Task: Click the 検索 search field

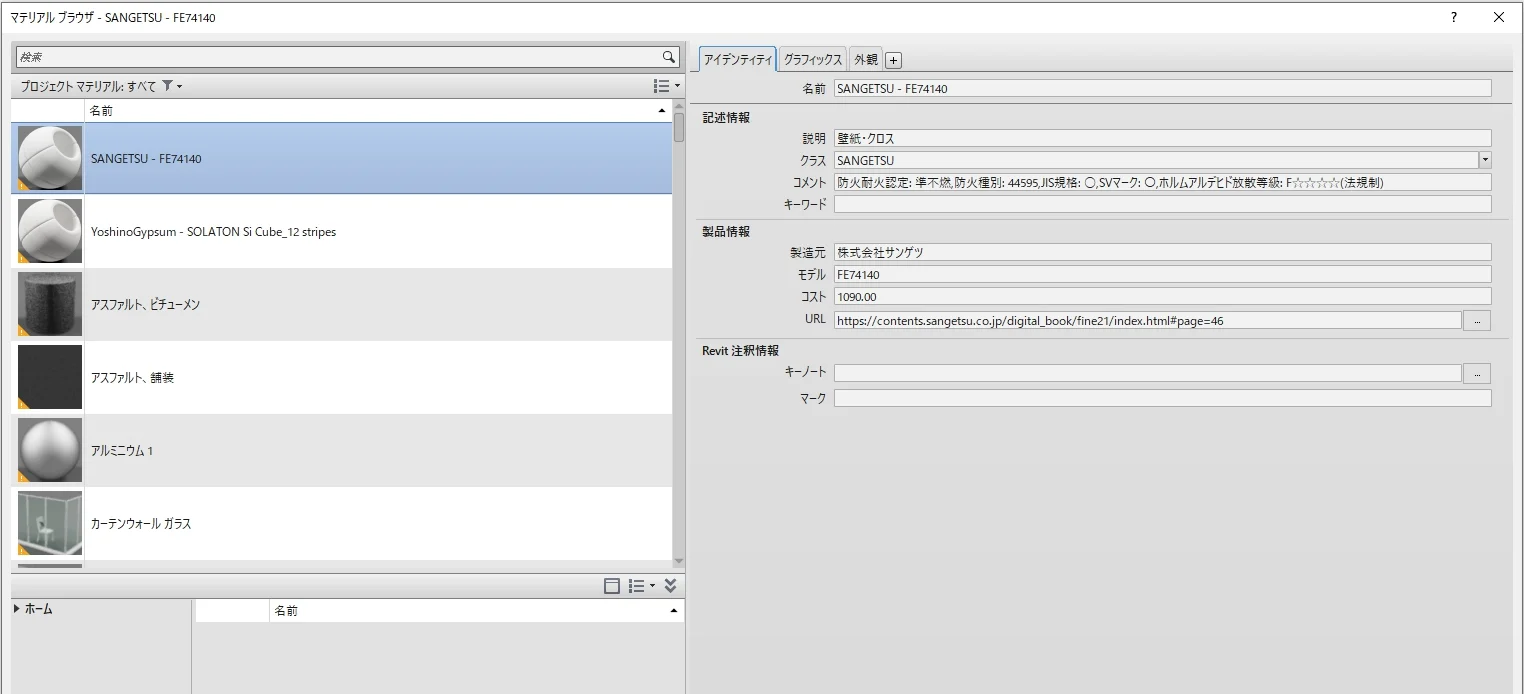Action: point(339,57)
